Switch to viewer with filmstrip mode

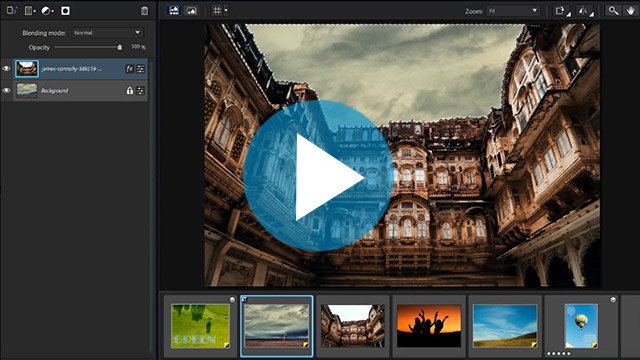point(174,11)
